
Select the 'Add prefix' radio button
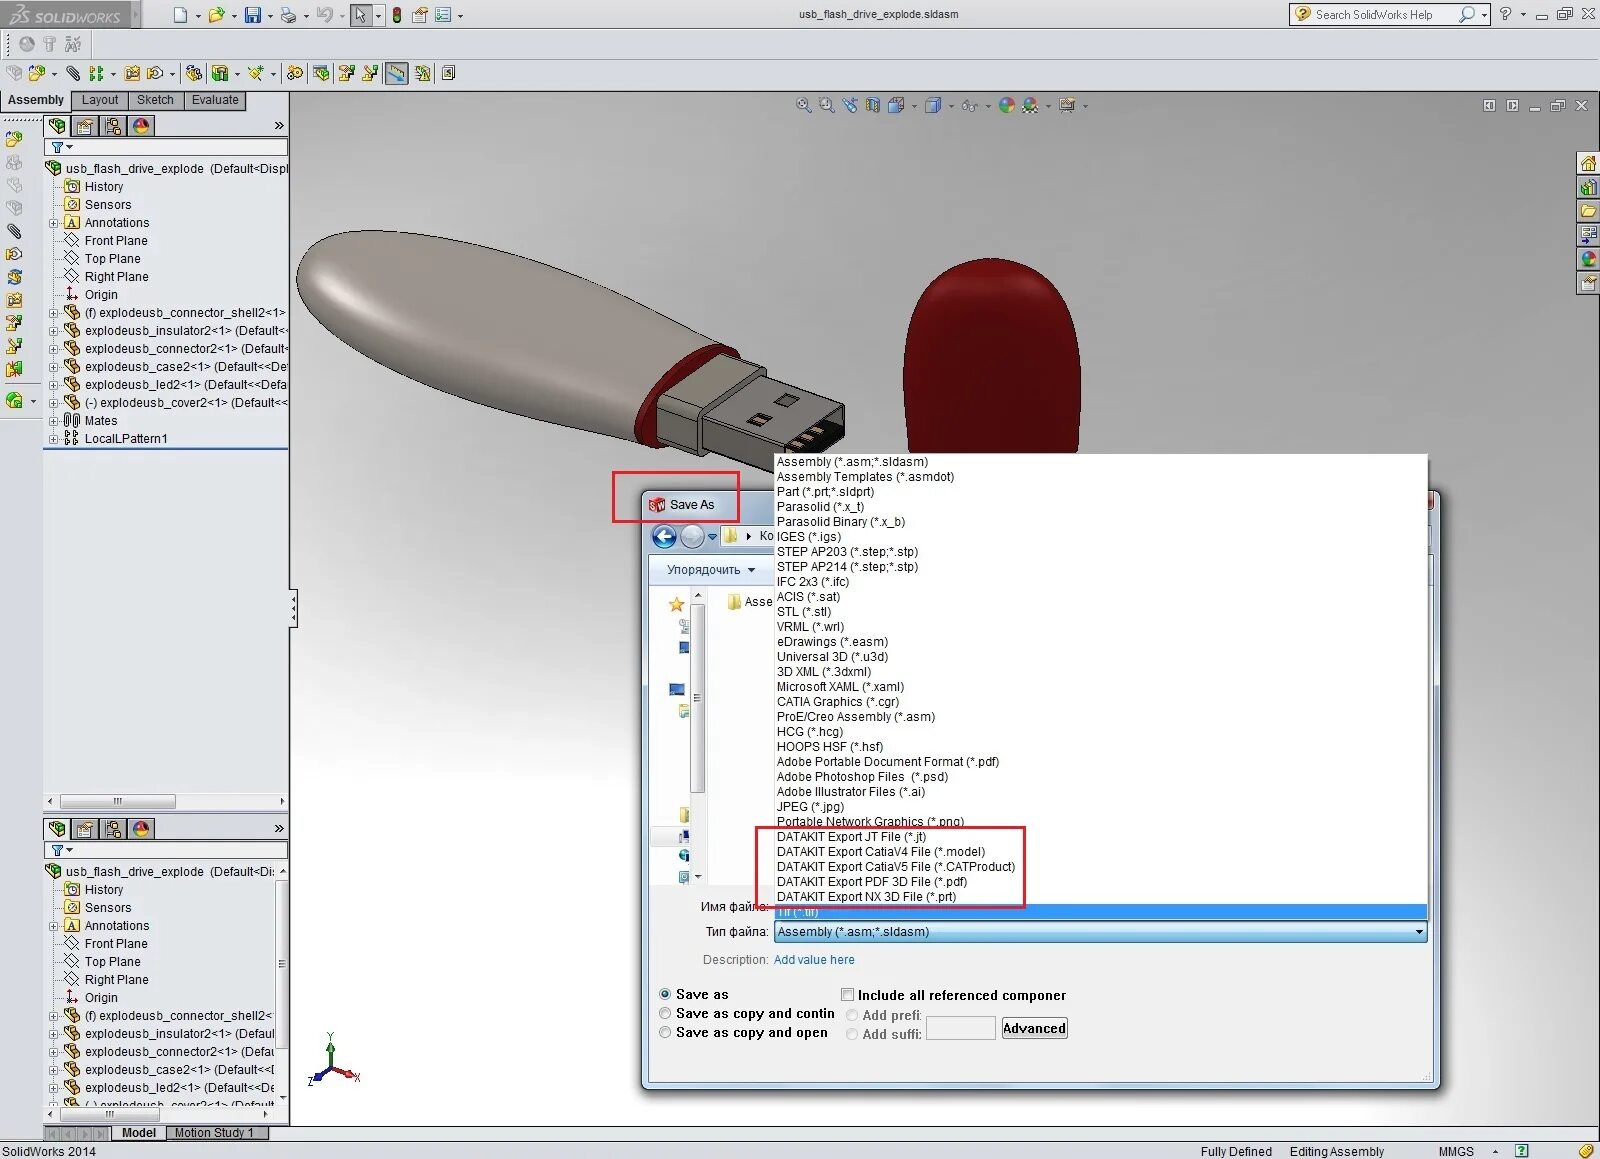click(x=852, y=1016)
